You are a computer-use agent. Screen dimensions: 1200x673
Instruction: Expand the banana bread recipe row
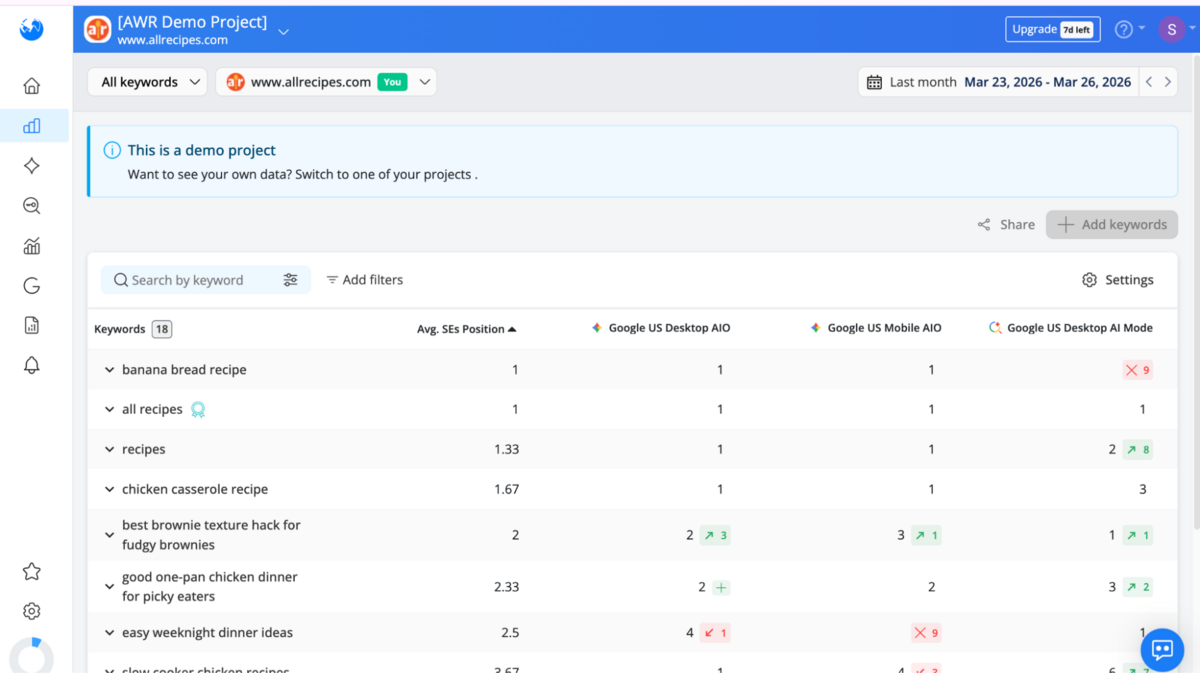[109, 370]
